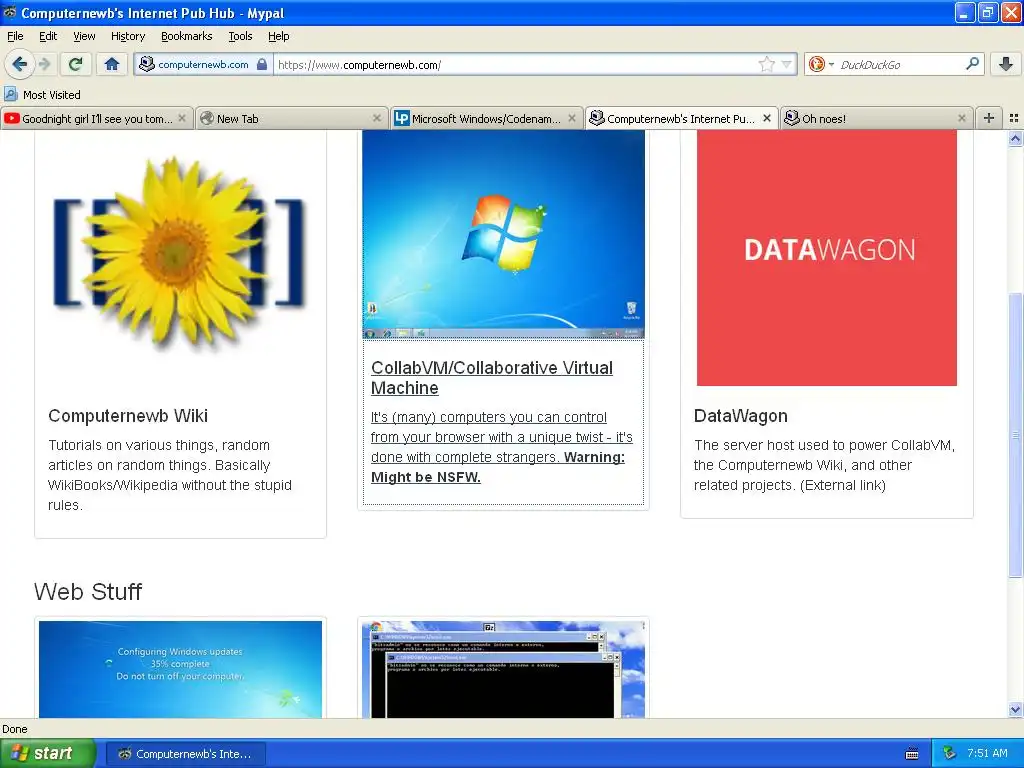
Task: Click the Computernewb Wiki heading
Action: 128,415
